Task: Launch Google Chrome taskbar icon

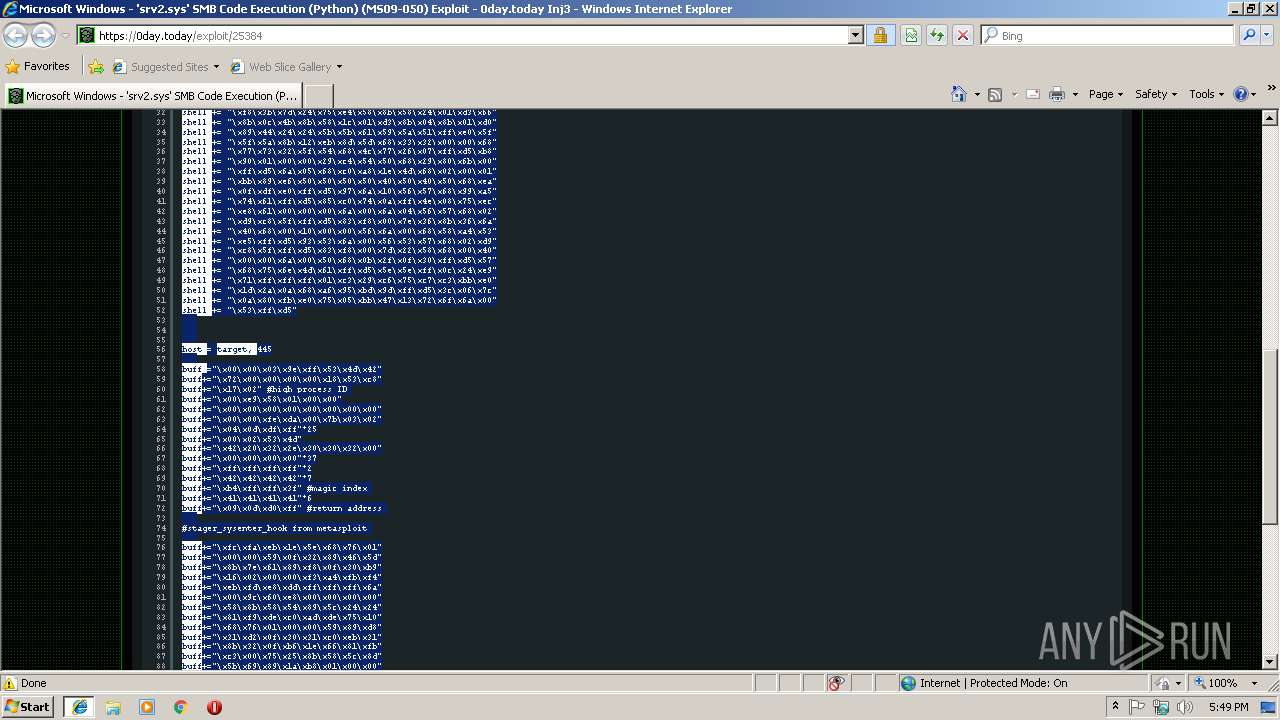Action: [x=180, y=707]
